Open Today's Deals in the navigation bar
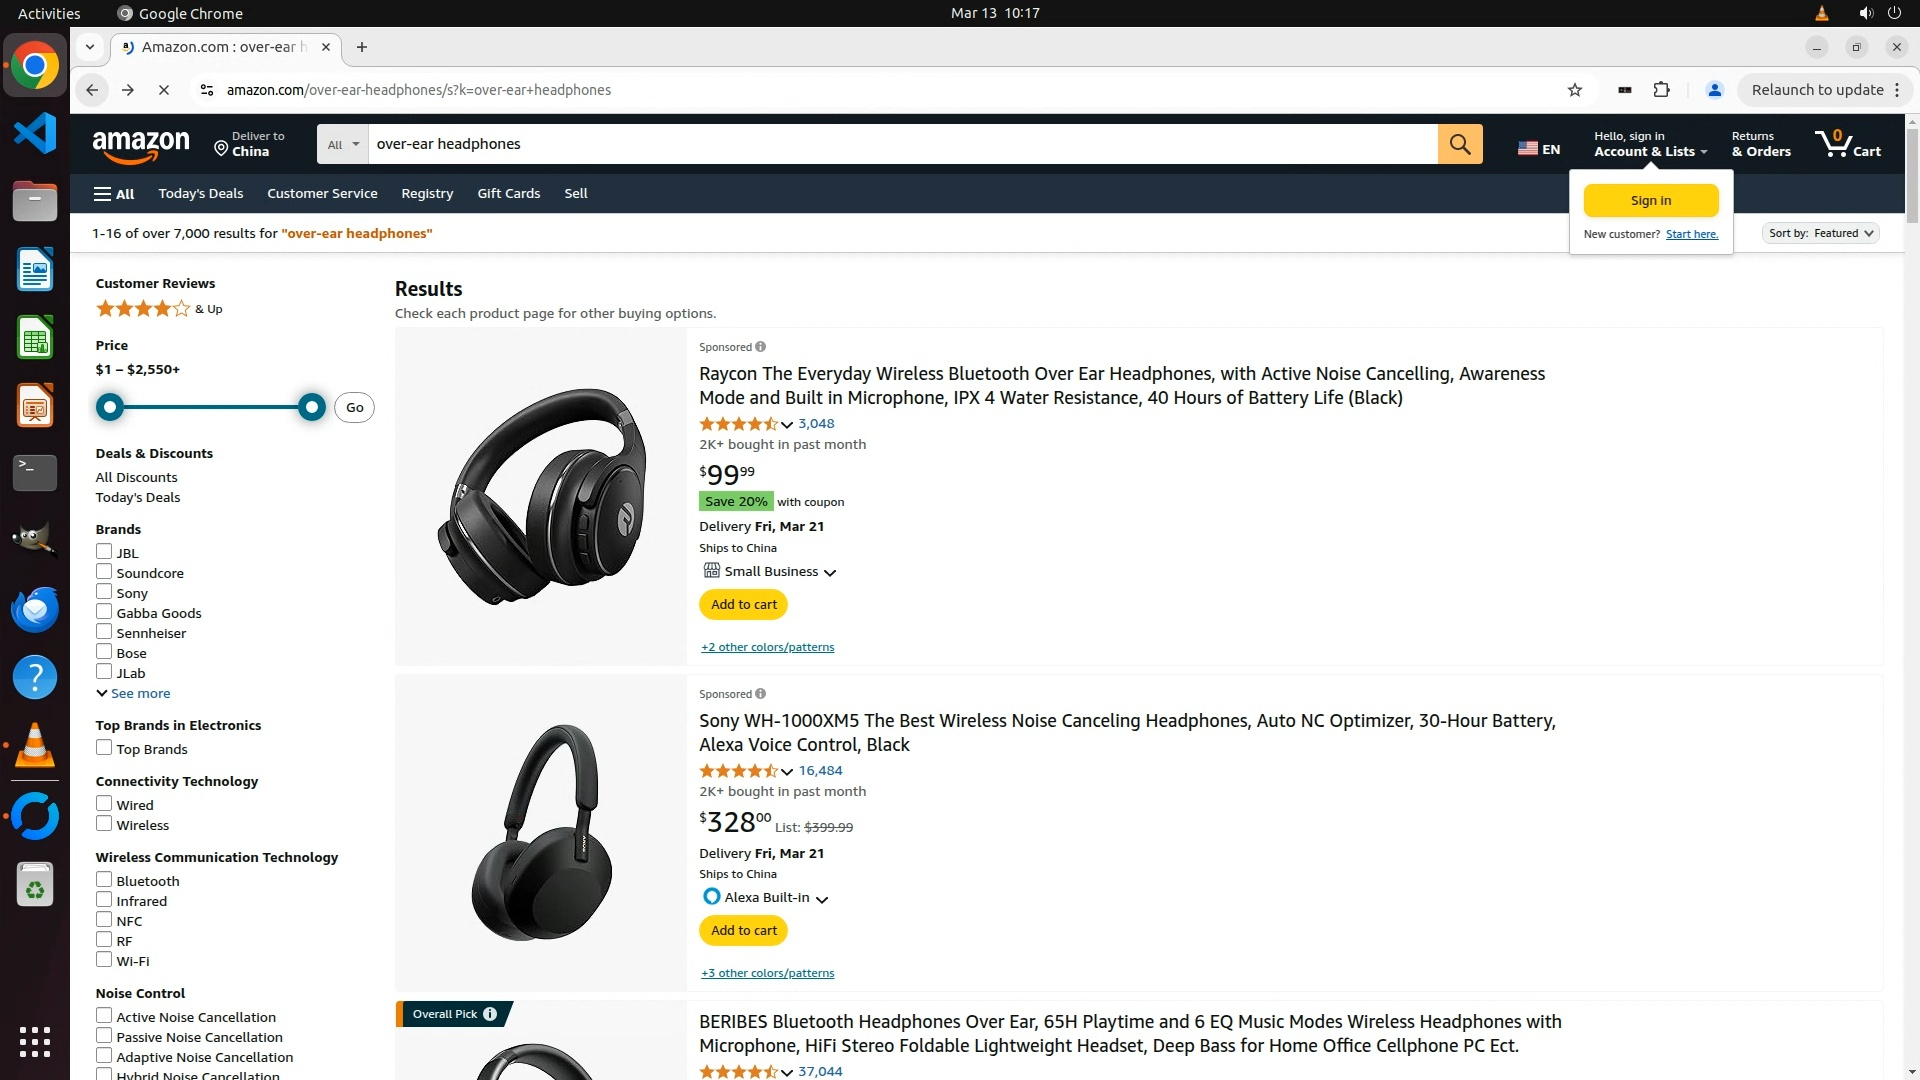 [200, 193]
